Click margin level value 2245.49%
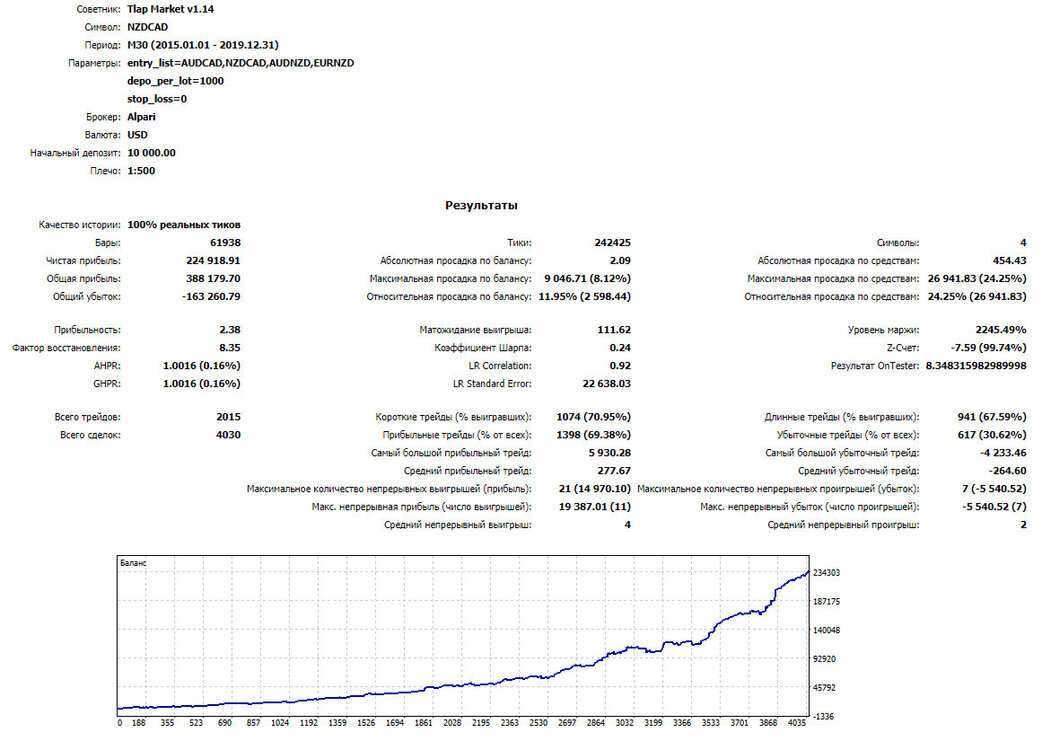1051x750 pixels. pyautogui.click(x=1001, y=330)
